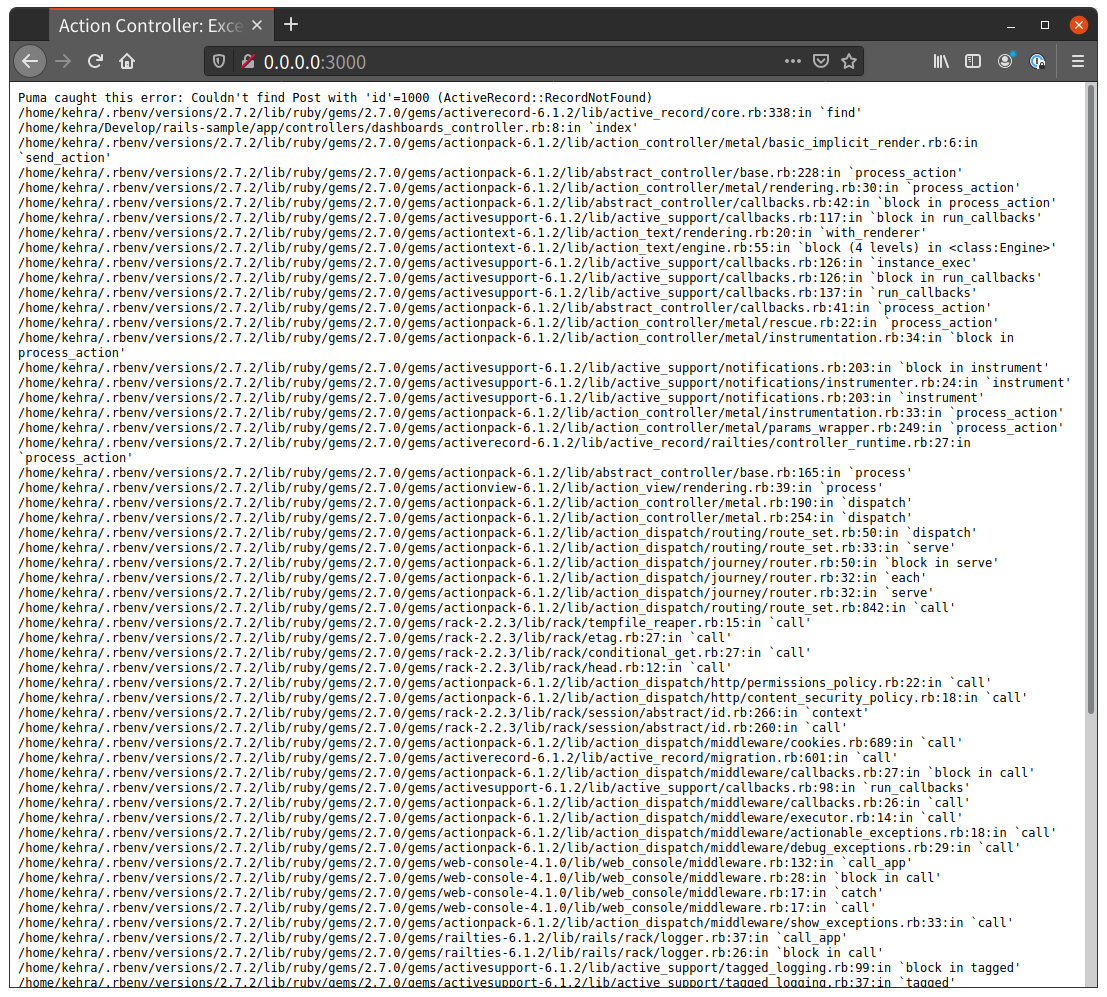Viewport: 1107px width, 997px height.
Task: Click the metal/rescue.rb:22 trace line
Action: click(508, 323)
